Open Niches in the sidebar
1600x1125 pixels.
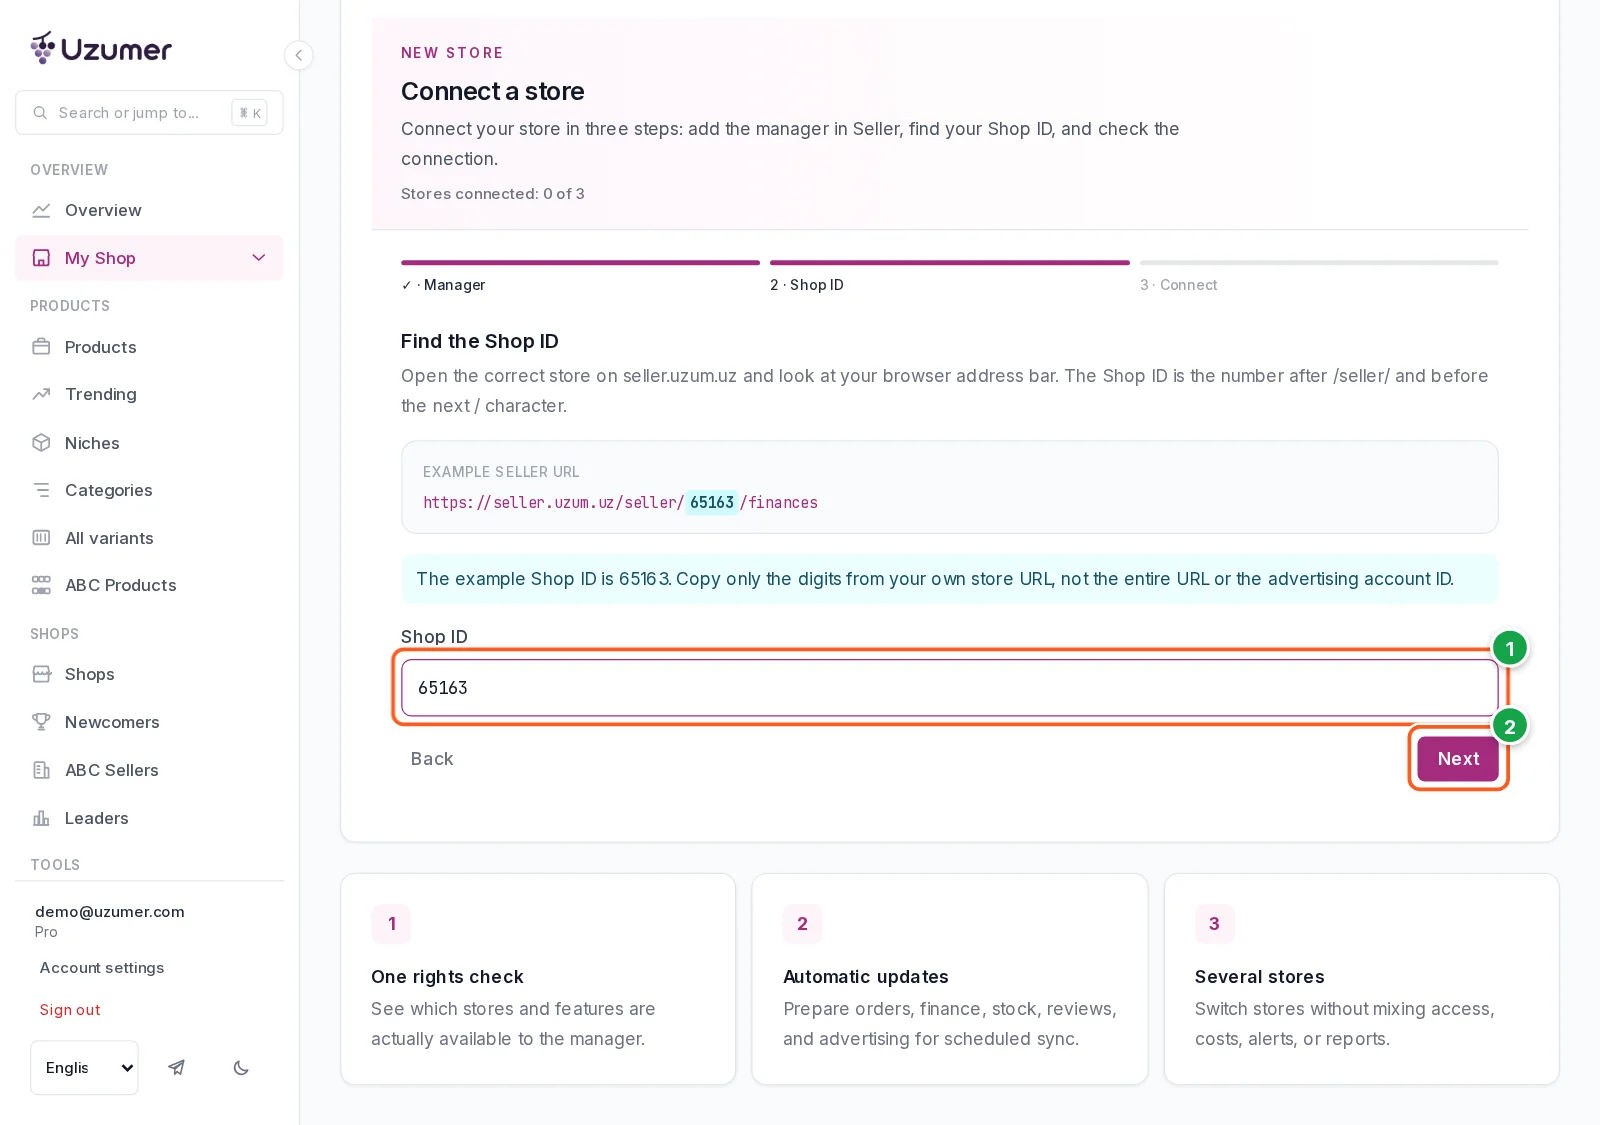coord(149,443)
